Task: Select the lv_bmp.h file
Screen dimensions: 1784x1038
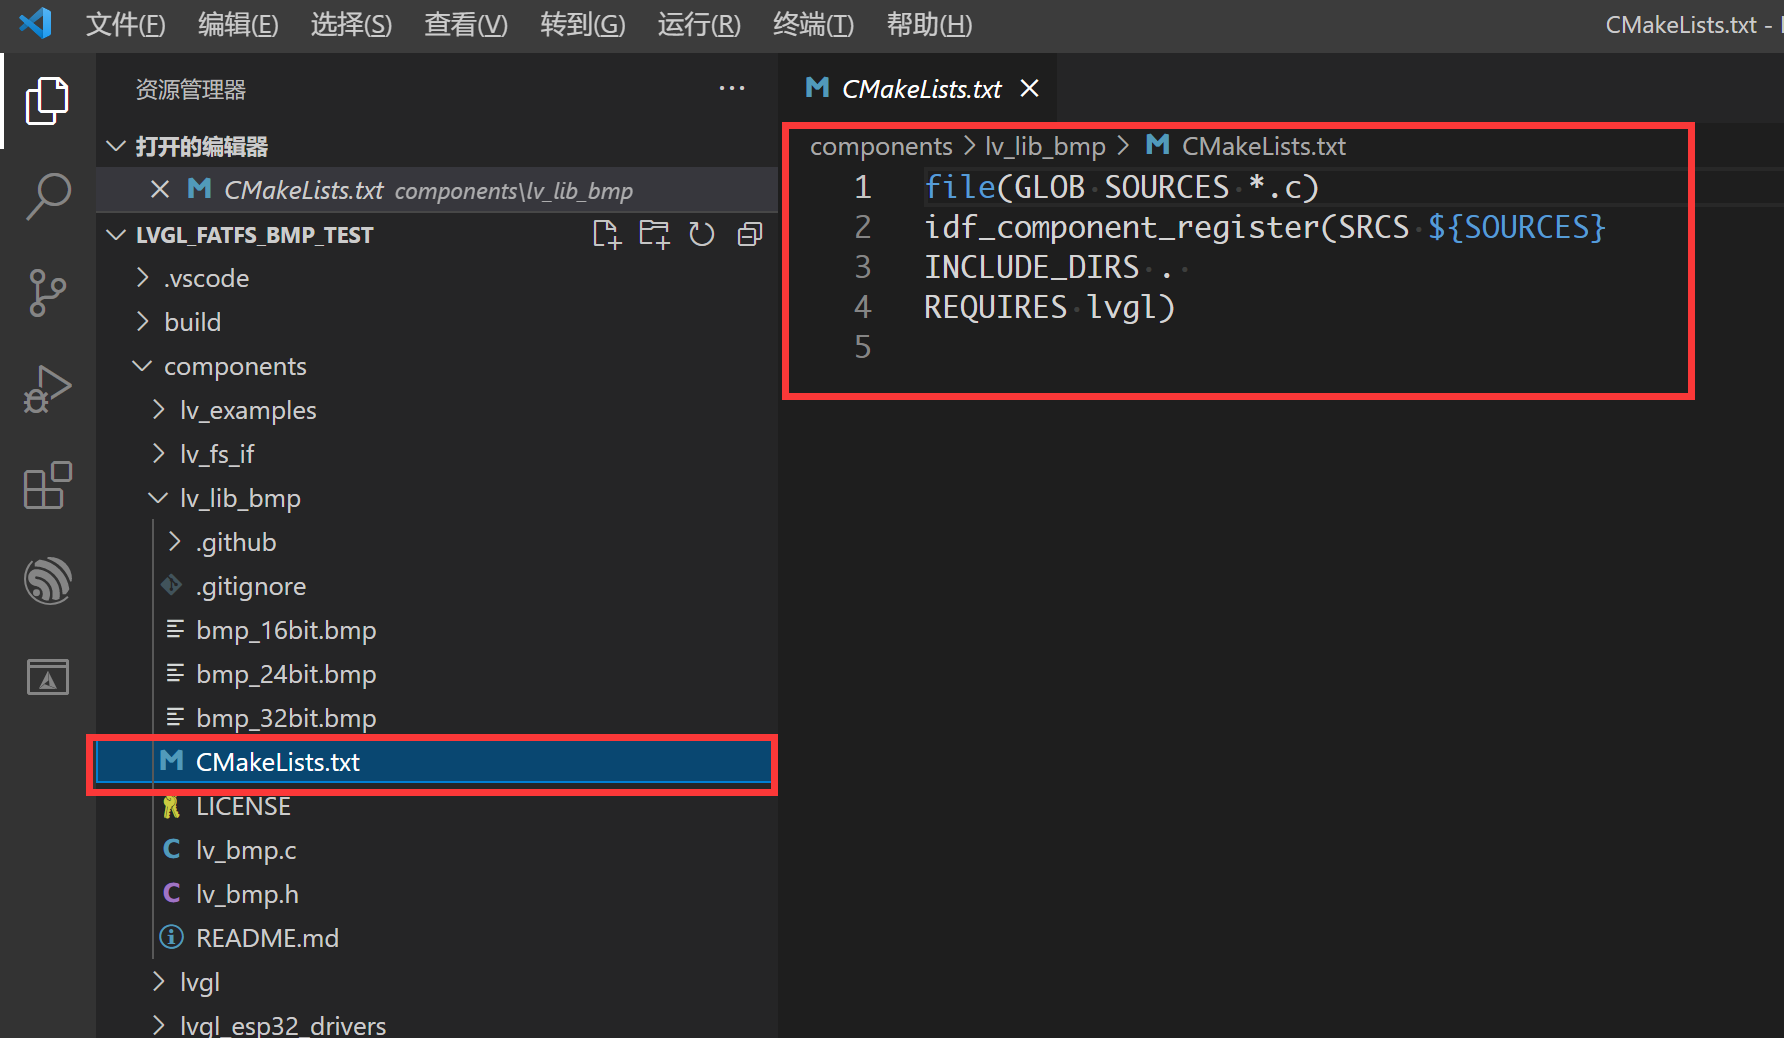Action: 246,893
